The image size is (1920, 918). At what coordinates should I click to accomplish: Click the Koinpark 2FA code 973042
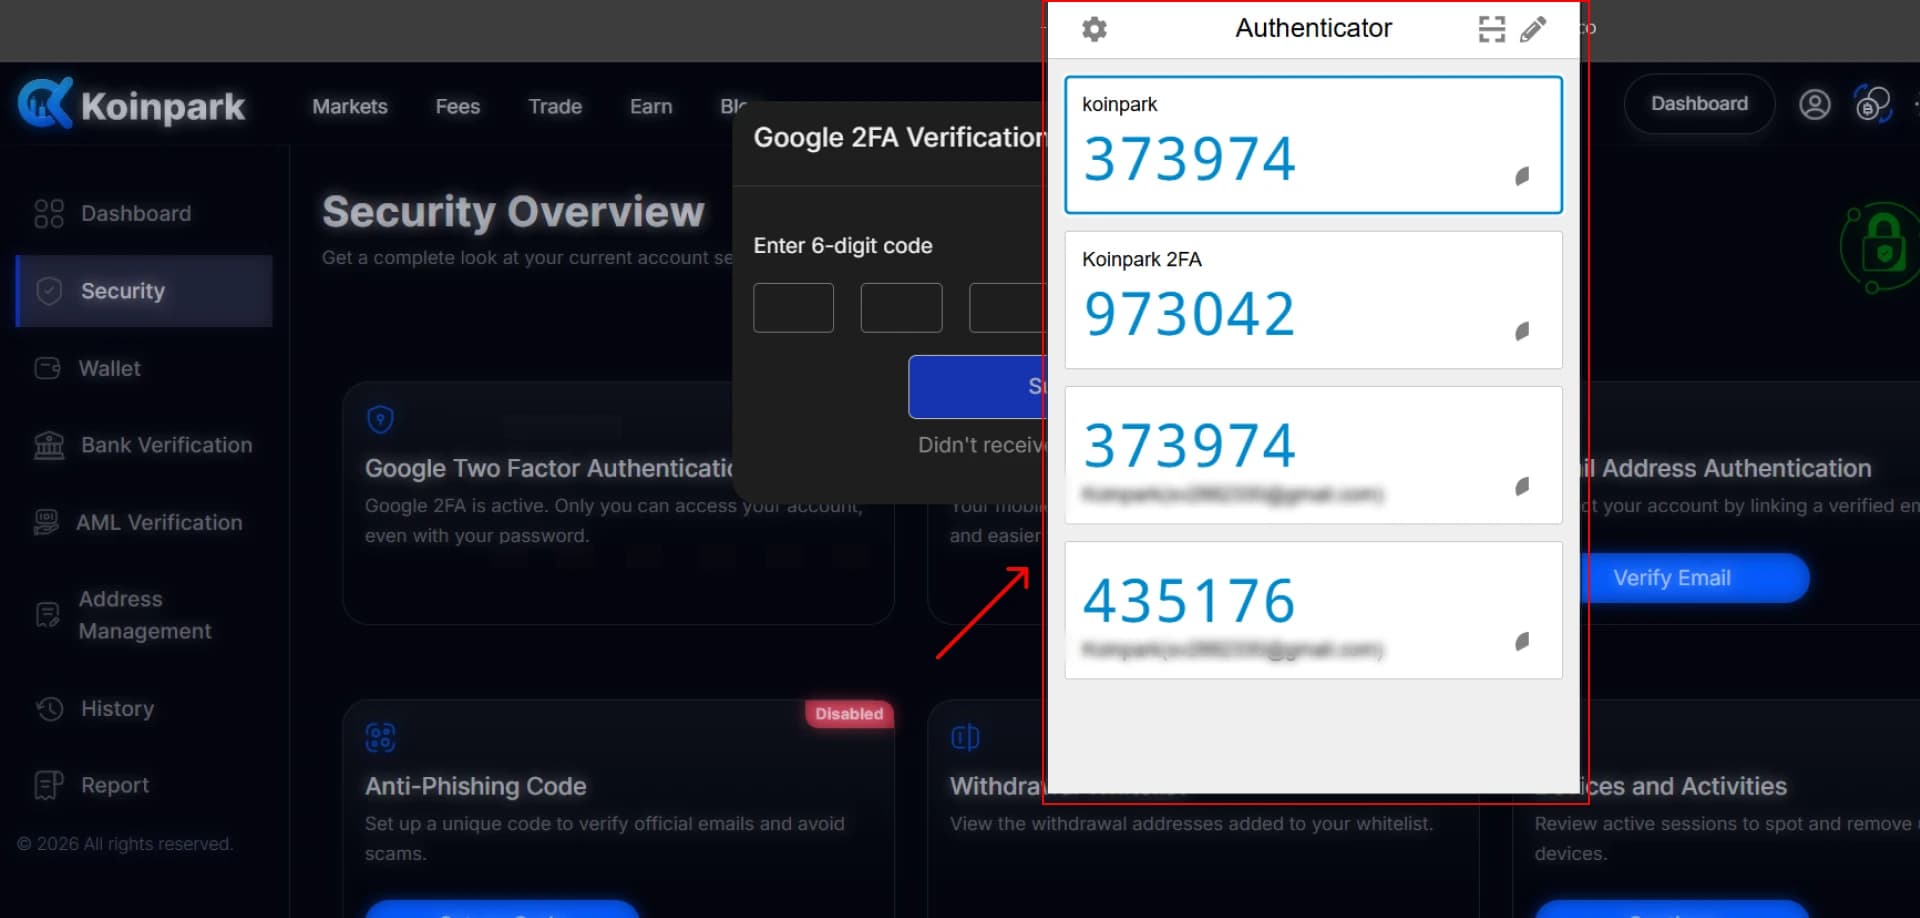click(x=1189, y=314)
